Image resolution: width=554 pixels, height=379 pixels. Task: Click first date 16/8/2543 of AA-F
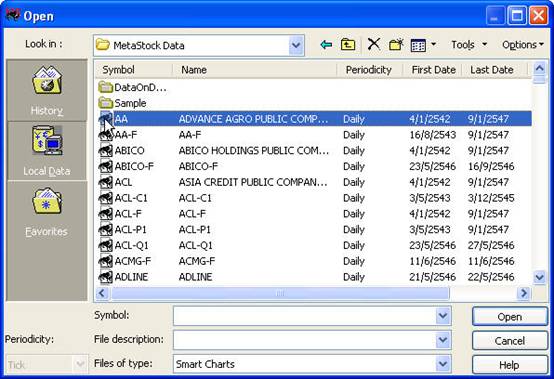(432, 135)
